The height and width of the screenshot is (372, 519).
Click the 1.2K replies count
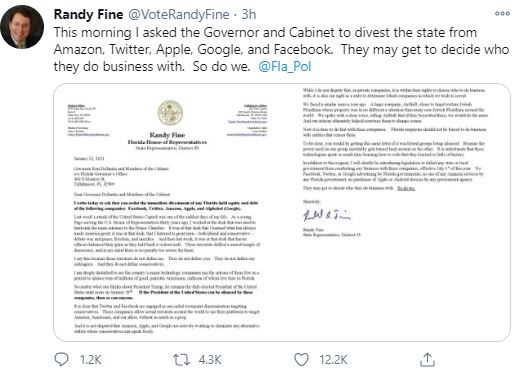pos(90,360)
